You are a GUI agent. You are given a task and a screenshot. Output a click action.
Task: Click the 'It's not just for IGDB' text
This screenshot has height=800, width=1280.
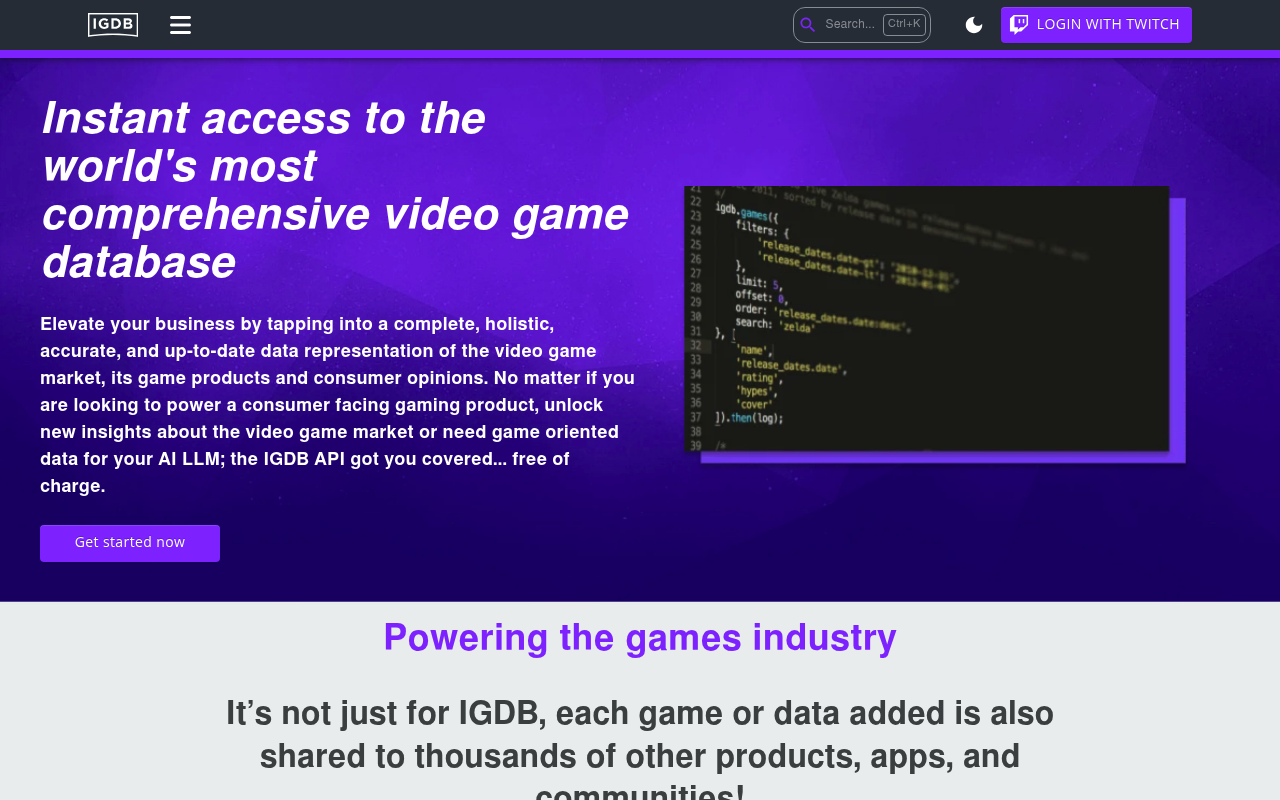tap(640, 755)
